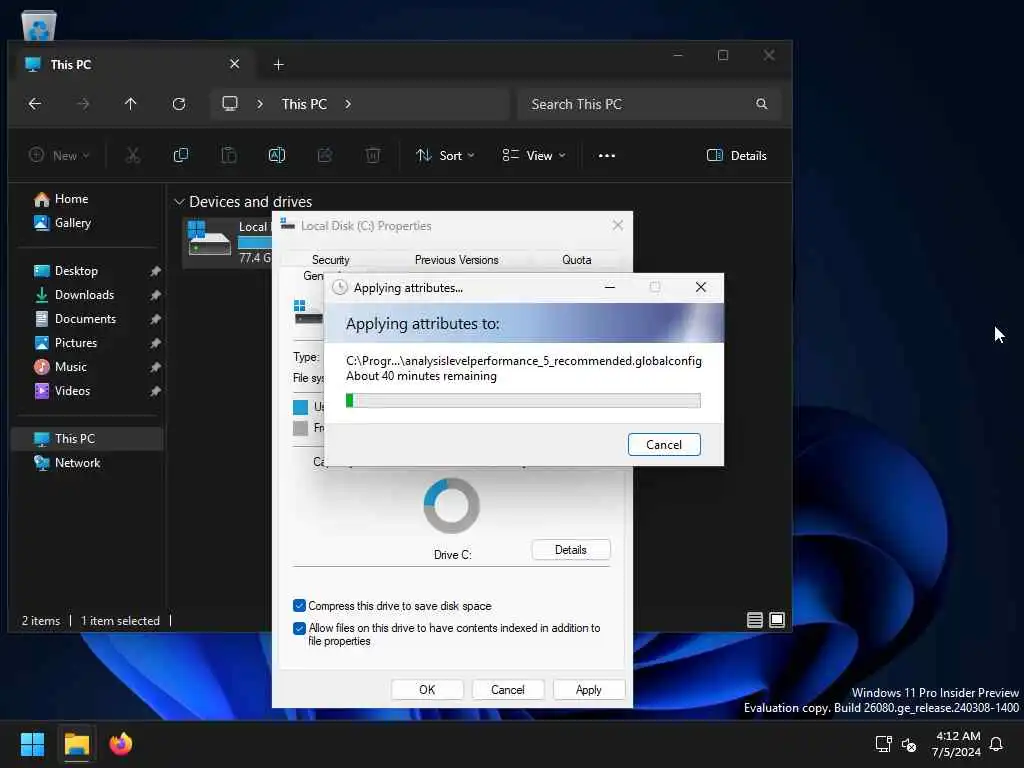The image size is (1024, 768).
Task: Click the monitor icon in address bar
Action: (230, 104)
